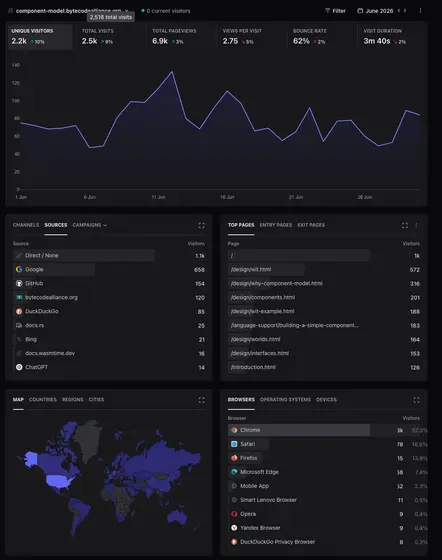Screen dimensions: 442x560
Task: Open /design/wit-example.html page row
Action: 324,311
